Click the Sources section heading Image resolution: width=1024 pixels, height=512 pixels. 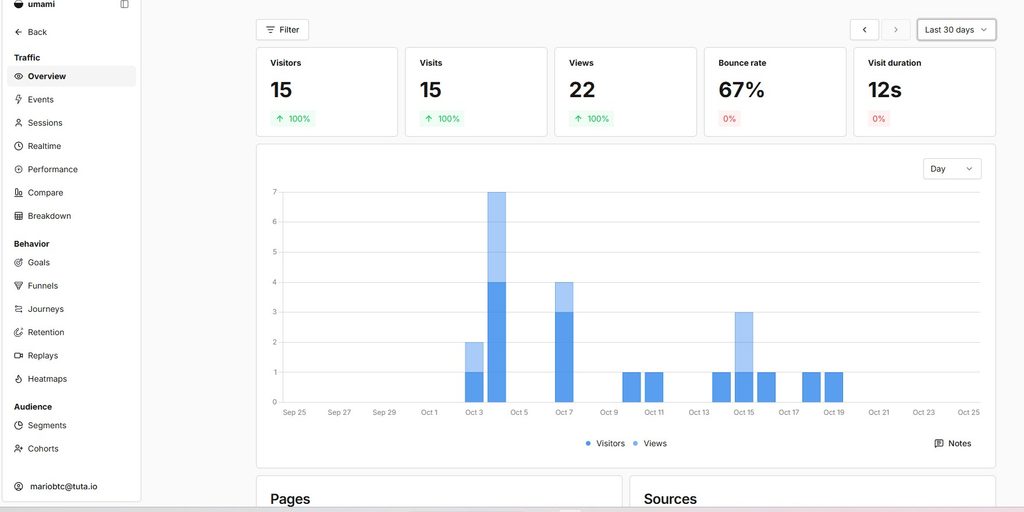(670, 500)
